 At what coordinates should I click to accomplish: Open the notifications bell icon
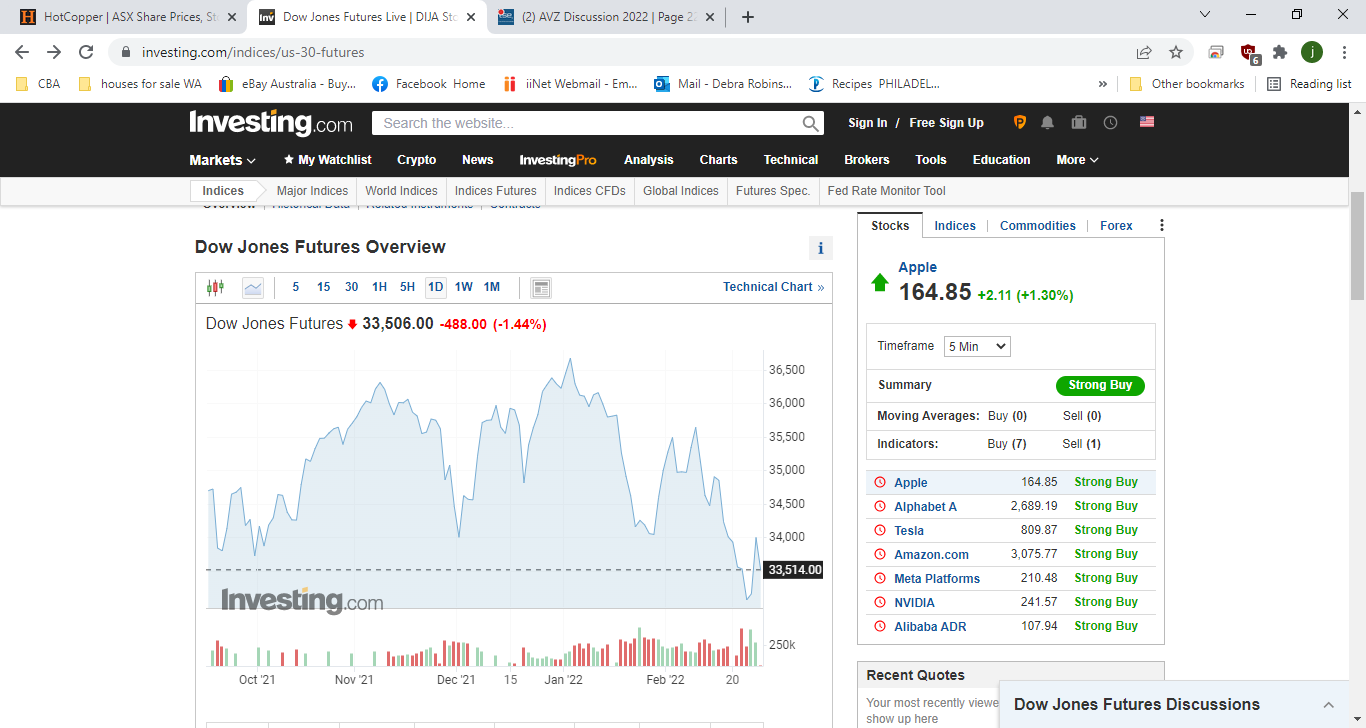(1047, 122)
